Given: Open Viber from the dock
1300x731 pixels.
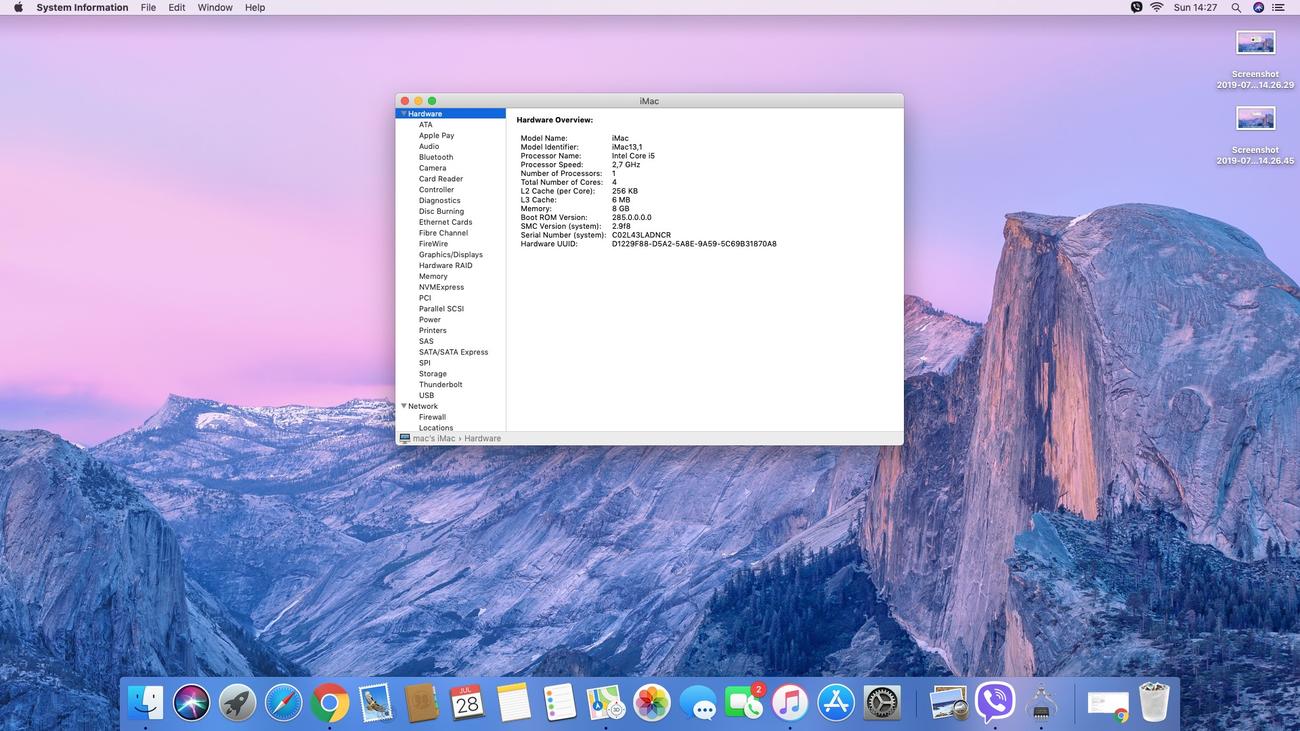Looking at the screenshot, I should 995,703.
